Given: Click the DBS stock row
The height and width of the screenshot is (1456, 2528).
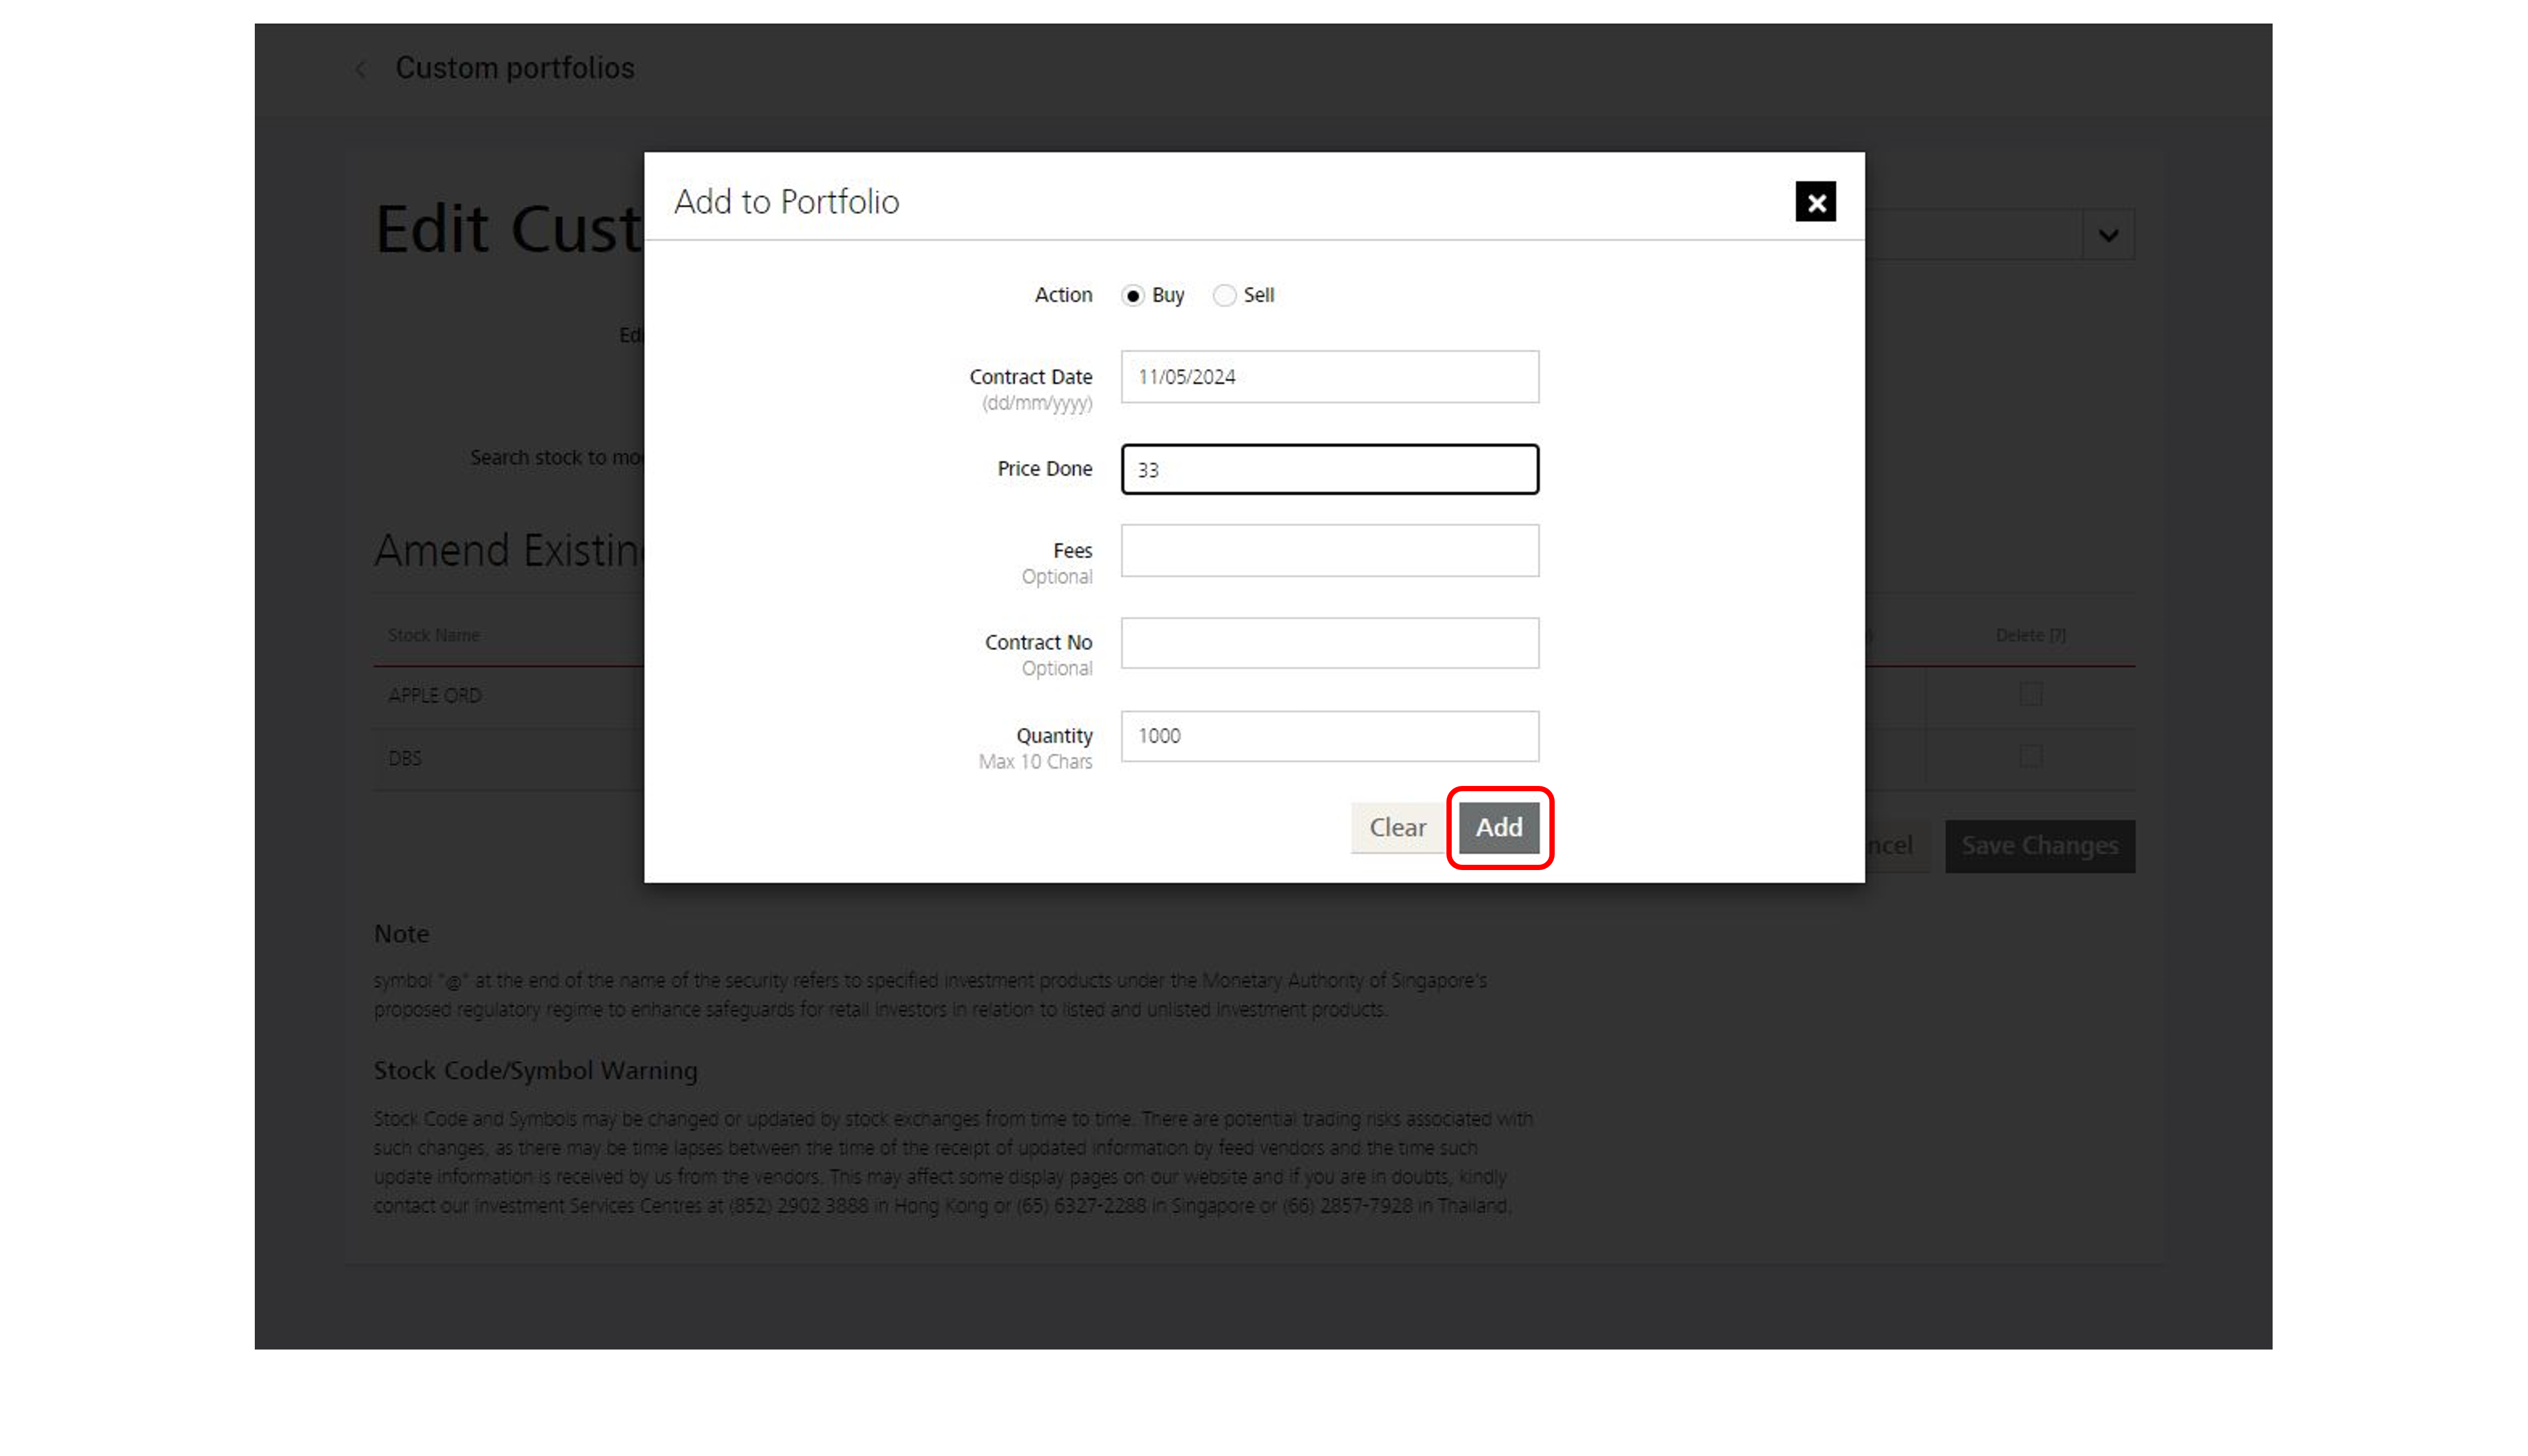Looking at the screenshot, I should (x=1254, y=759).
